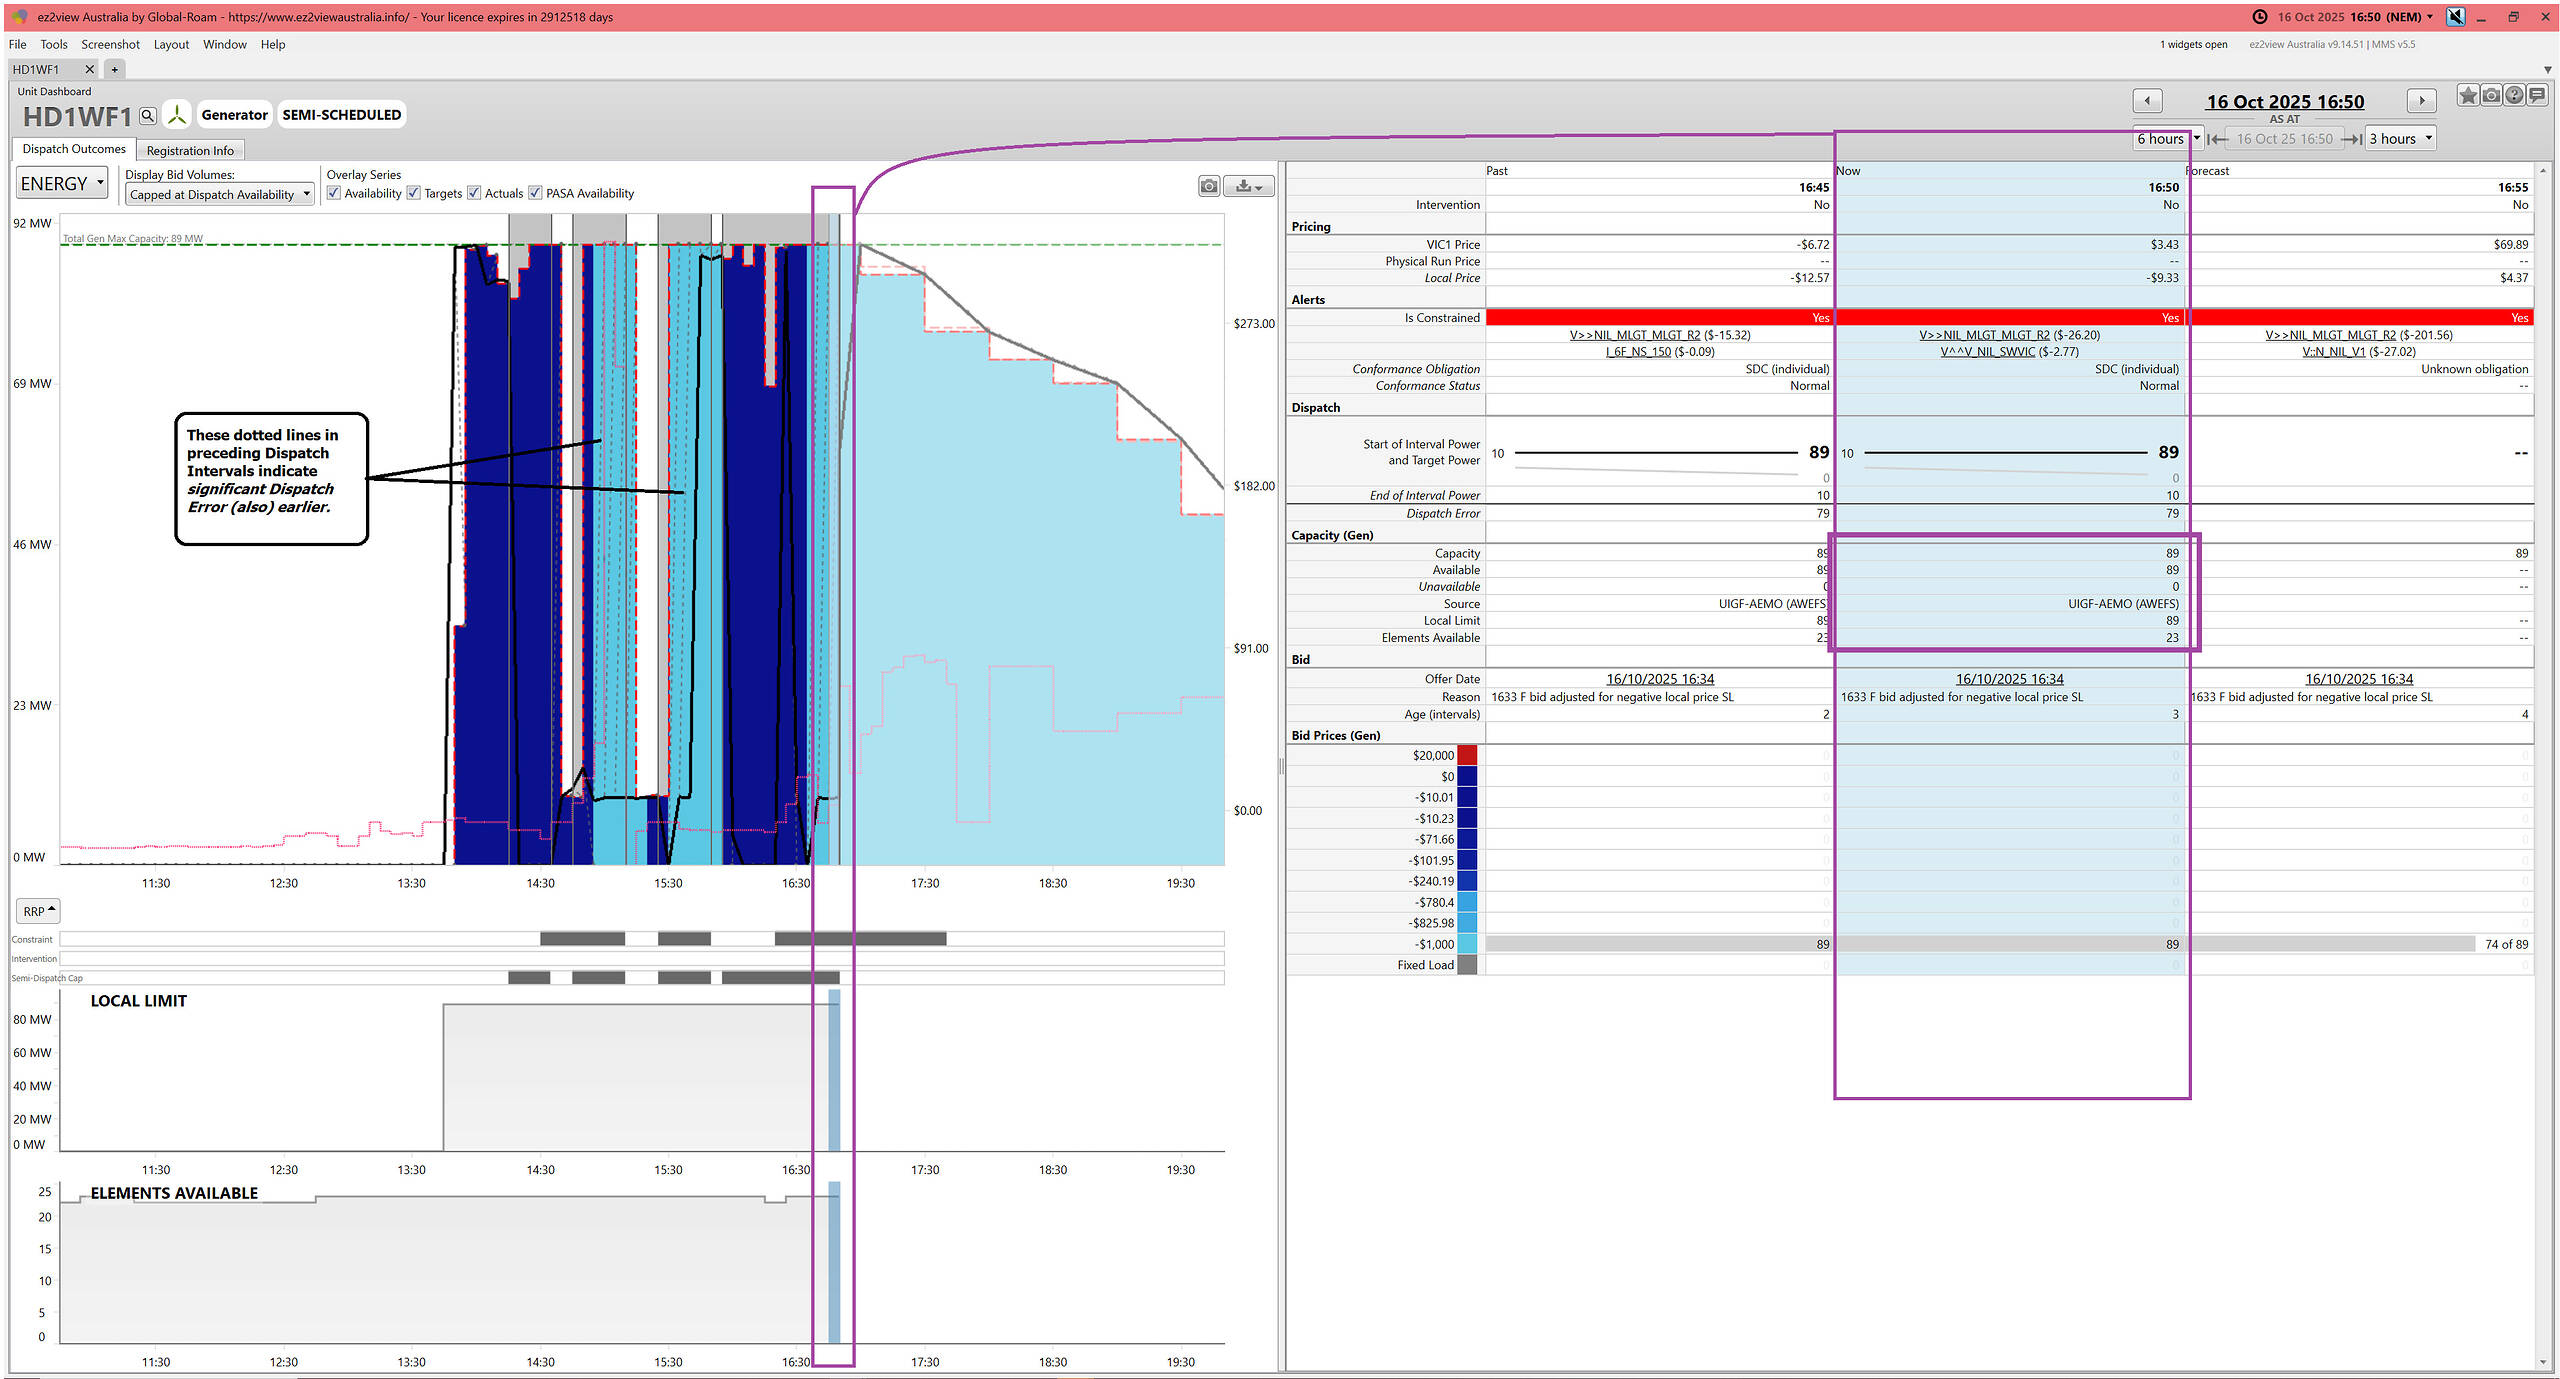This screenshot has height=1379, width=2560.
Task: Uncheck the Availability overlay checkbox
Action: click(334, 193)
